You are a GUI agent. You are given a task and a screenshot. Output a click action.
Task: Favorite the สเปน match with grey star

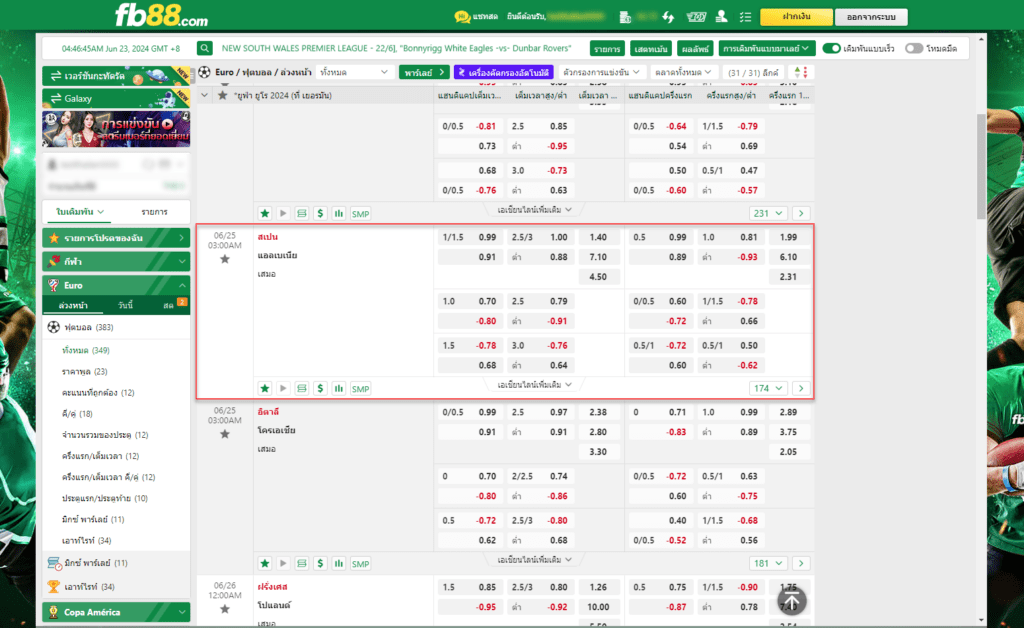click(x=225, y=259)
